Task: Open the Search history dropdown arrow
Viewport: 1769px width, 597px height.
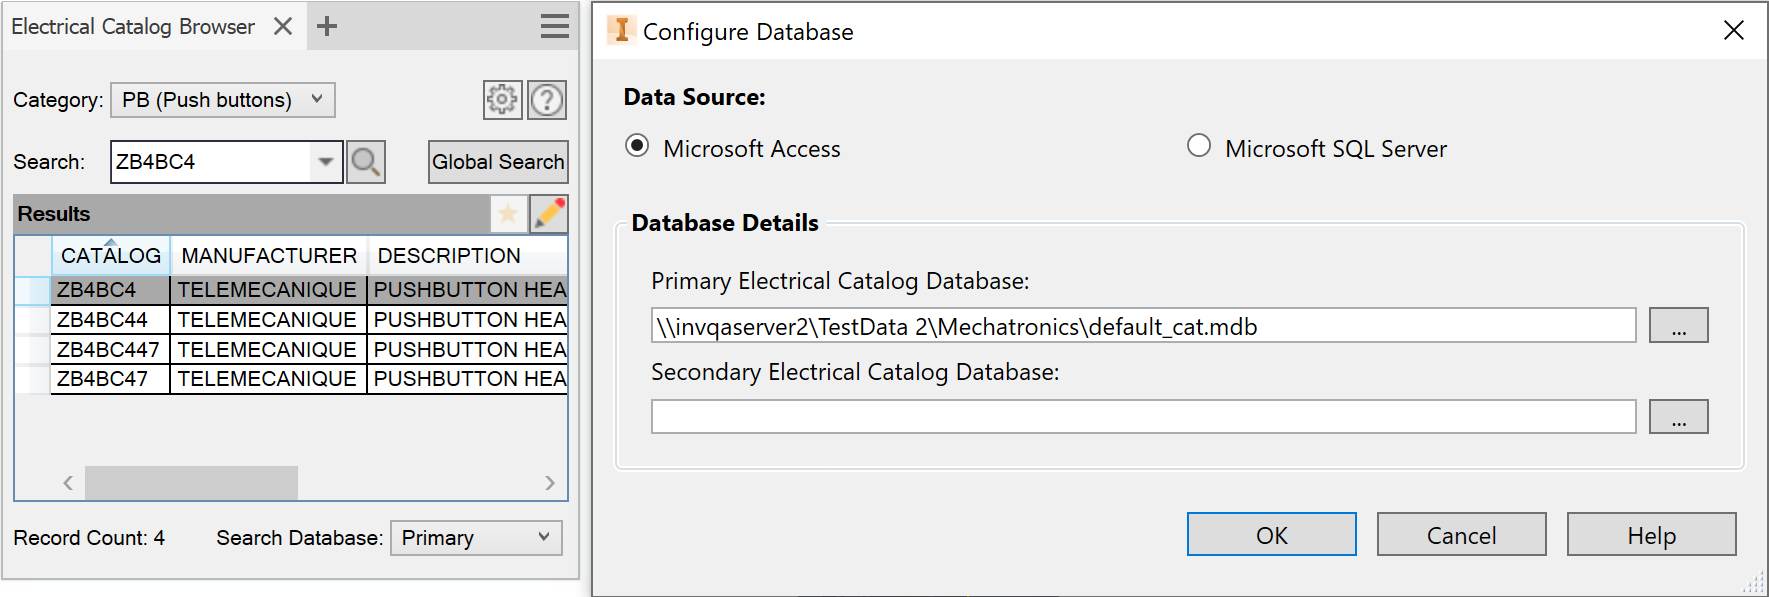Action: coord(326,162)
